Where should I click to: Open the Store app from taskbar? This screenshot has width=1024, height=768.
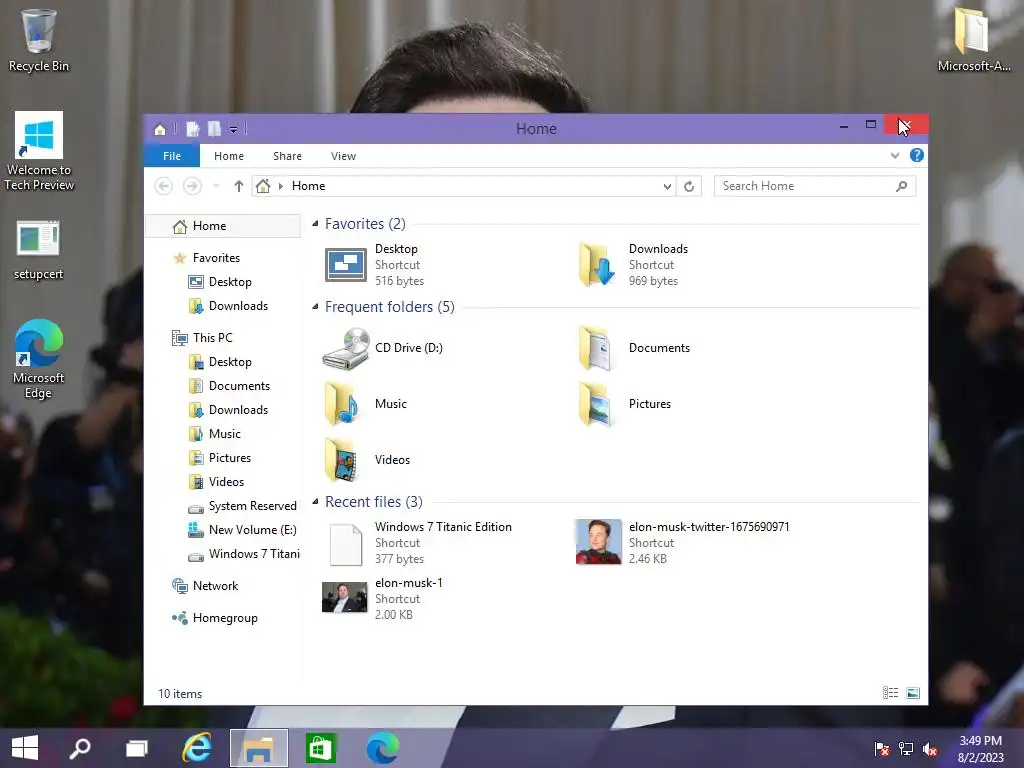coord(320,748)
